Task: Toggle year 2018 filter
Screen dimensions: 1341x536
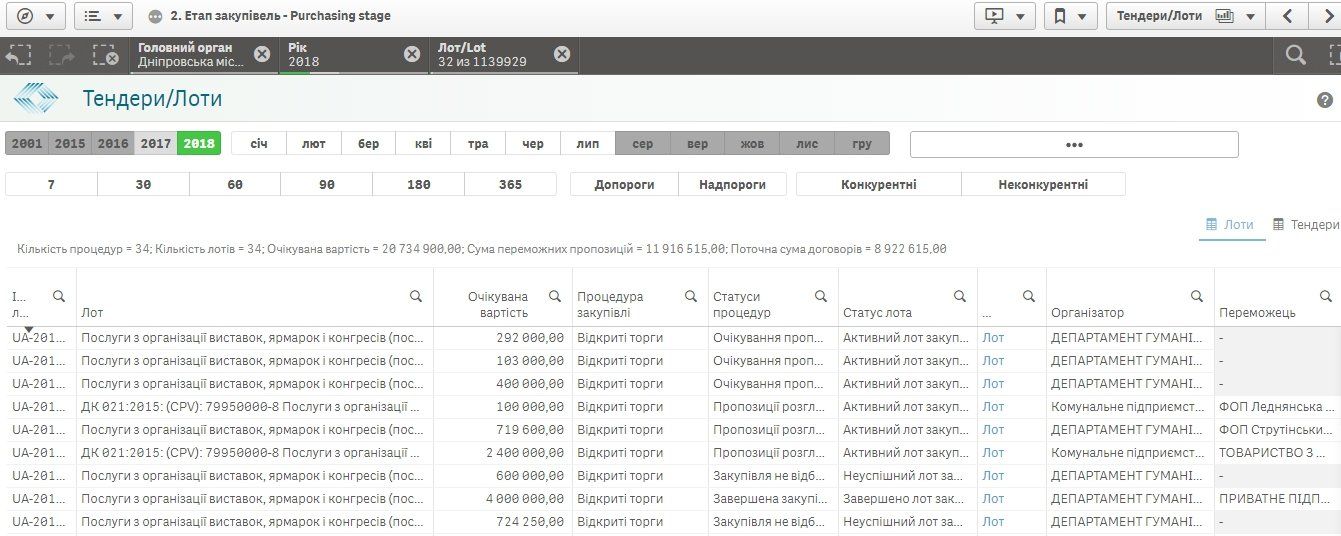Action: (x=199, y=144)
